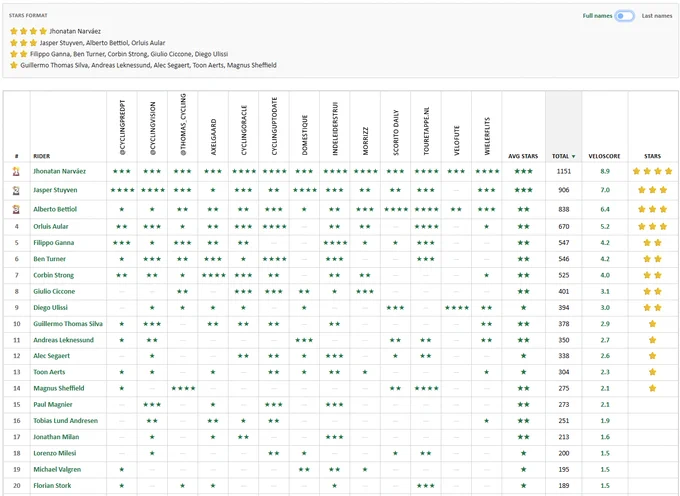This screenshot has width=680, height=496.
Task: Open Magnus Sheffield rider link
Action: click(59, 388)
